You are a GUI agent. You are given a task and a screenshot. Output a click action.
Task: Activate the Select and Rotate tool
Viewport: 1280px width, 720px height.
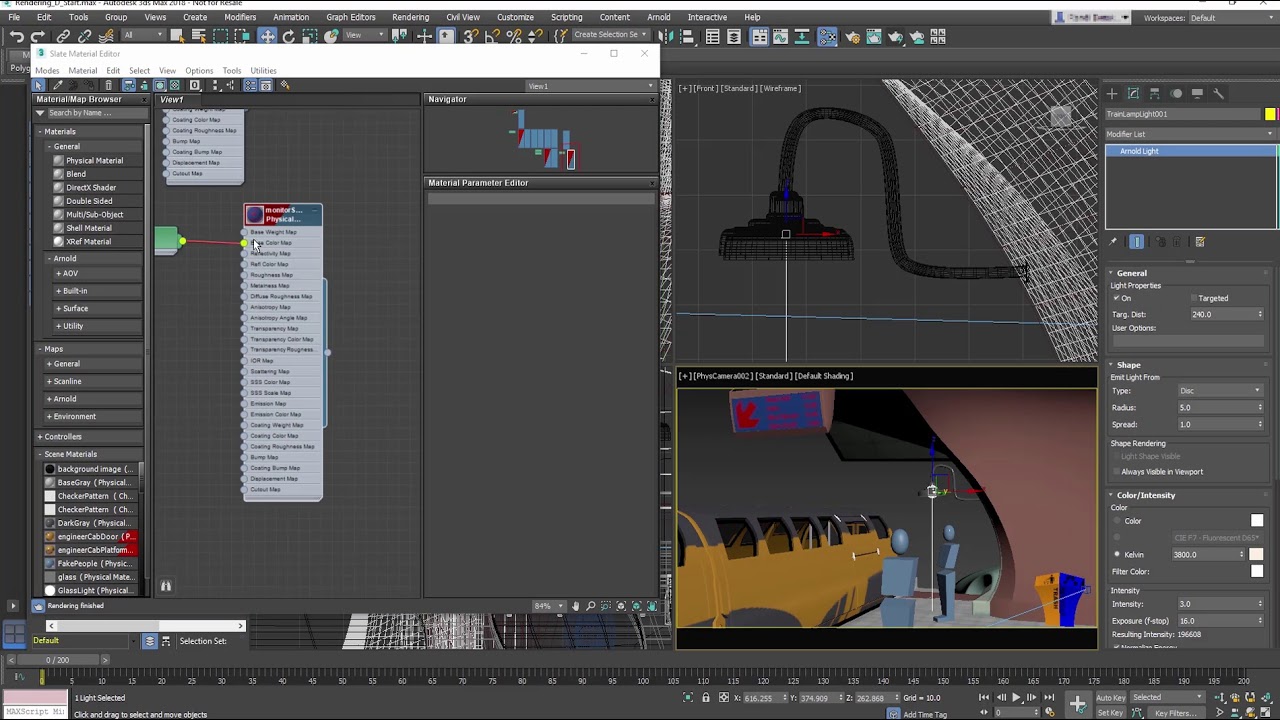288,37
